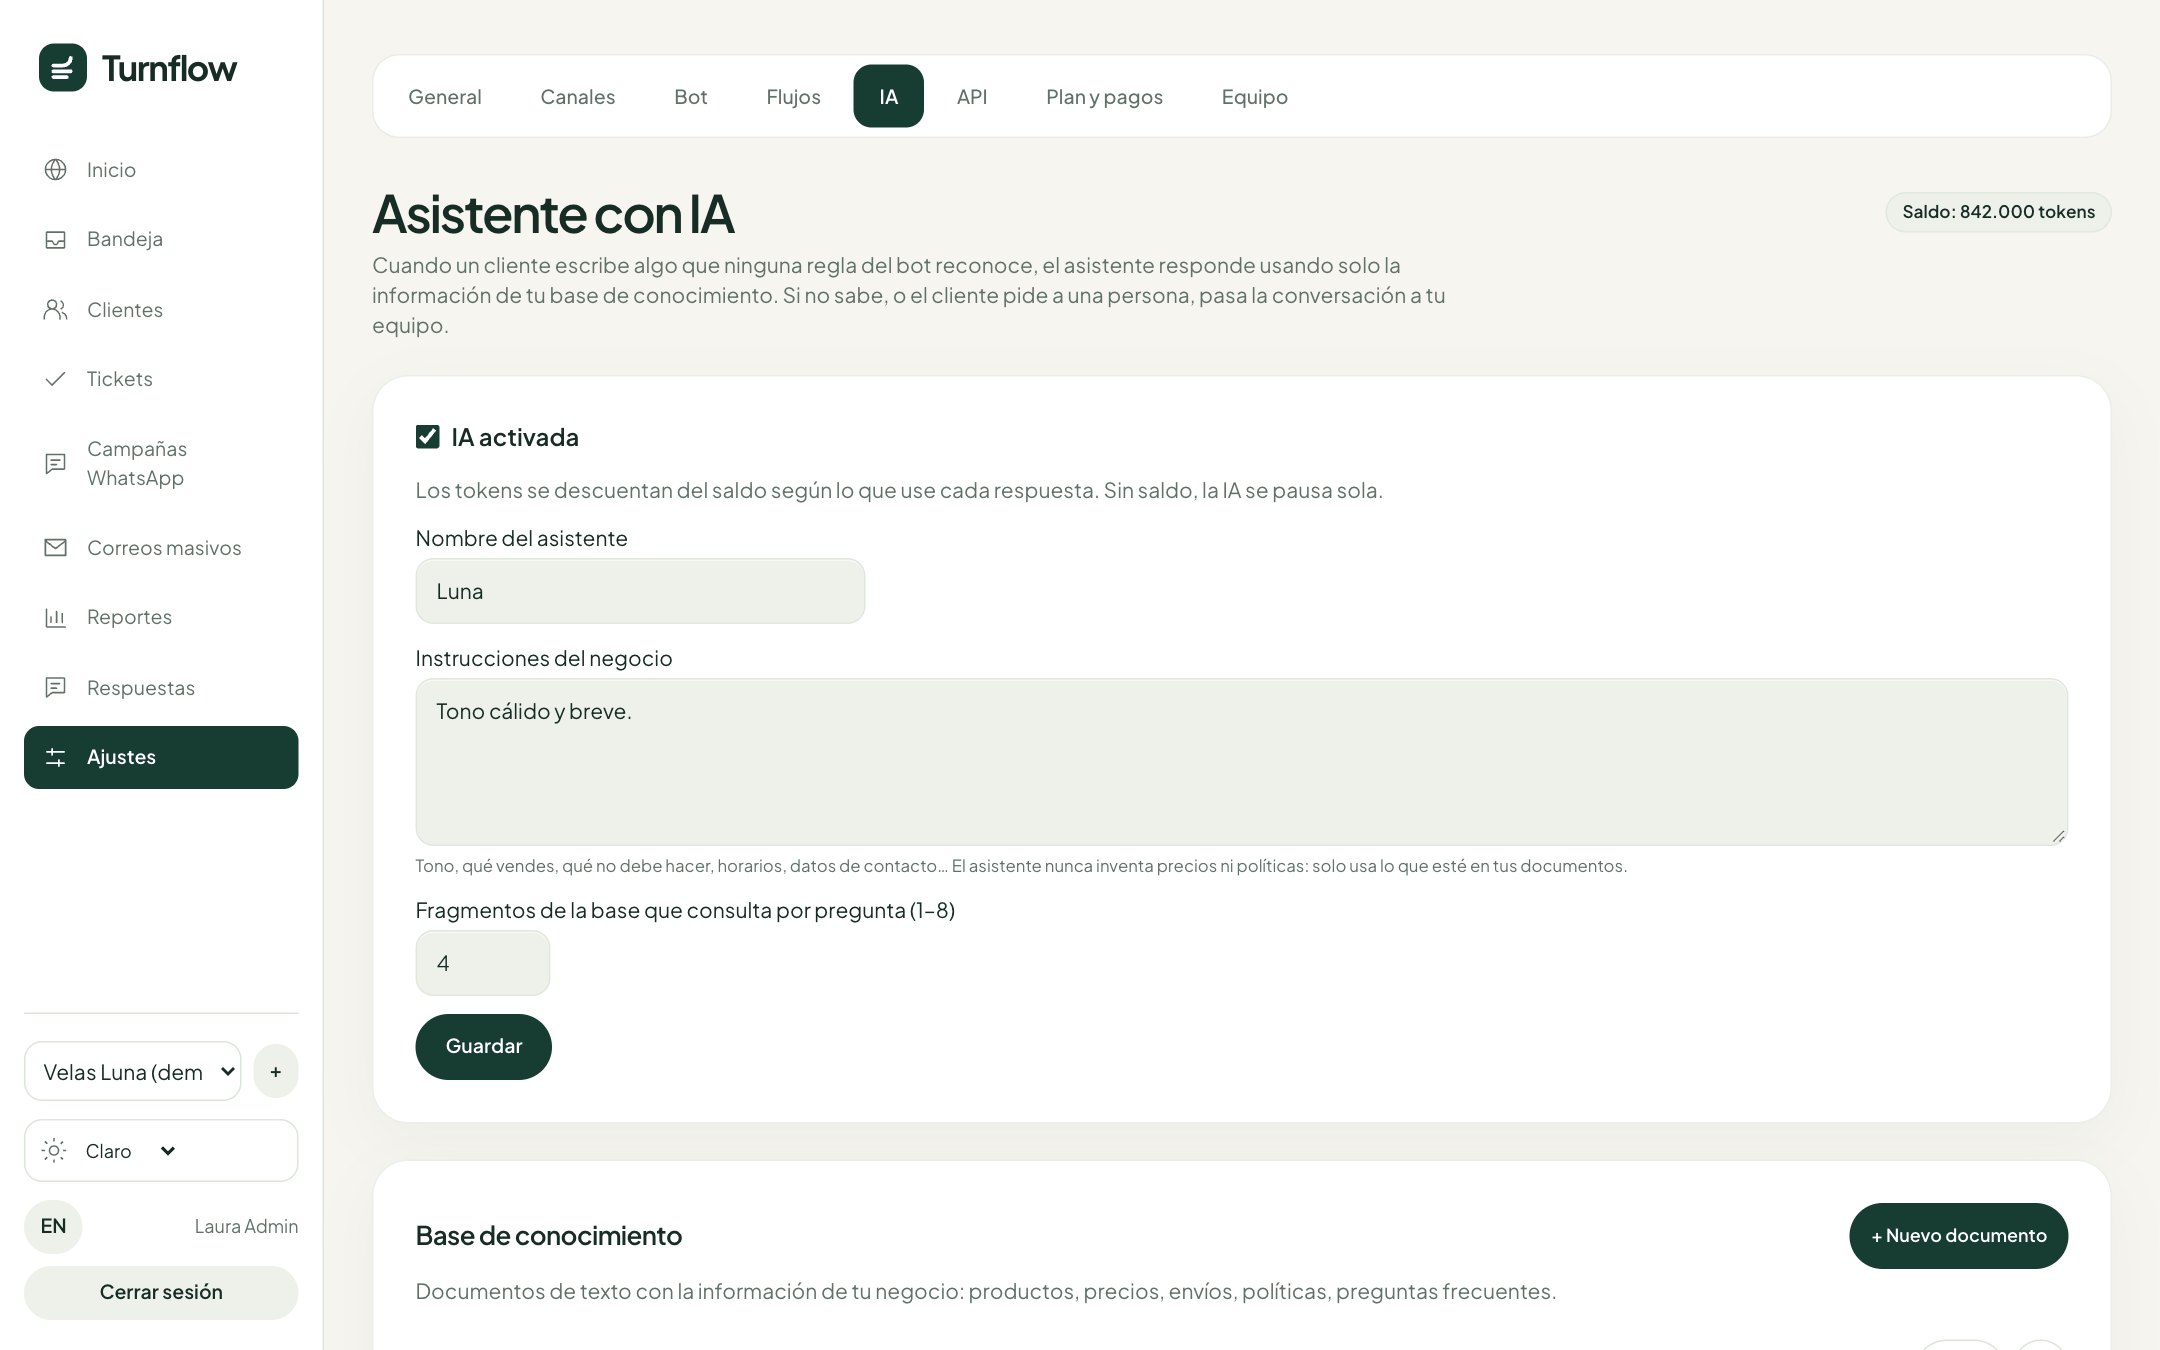Click the Reportes bar chart icon

[x=56, y=618]
